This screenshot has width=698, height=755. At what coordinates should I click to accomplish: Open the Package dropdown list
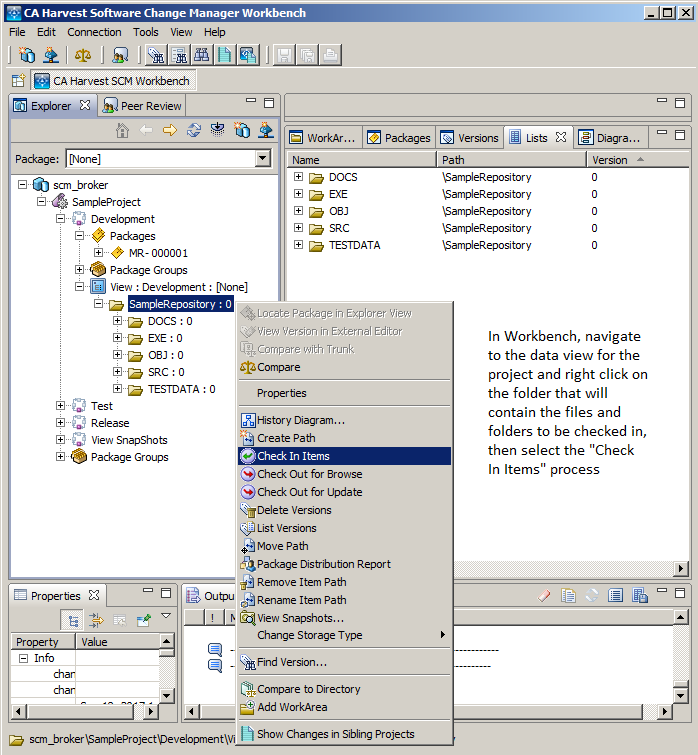coord(262,158)
